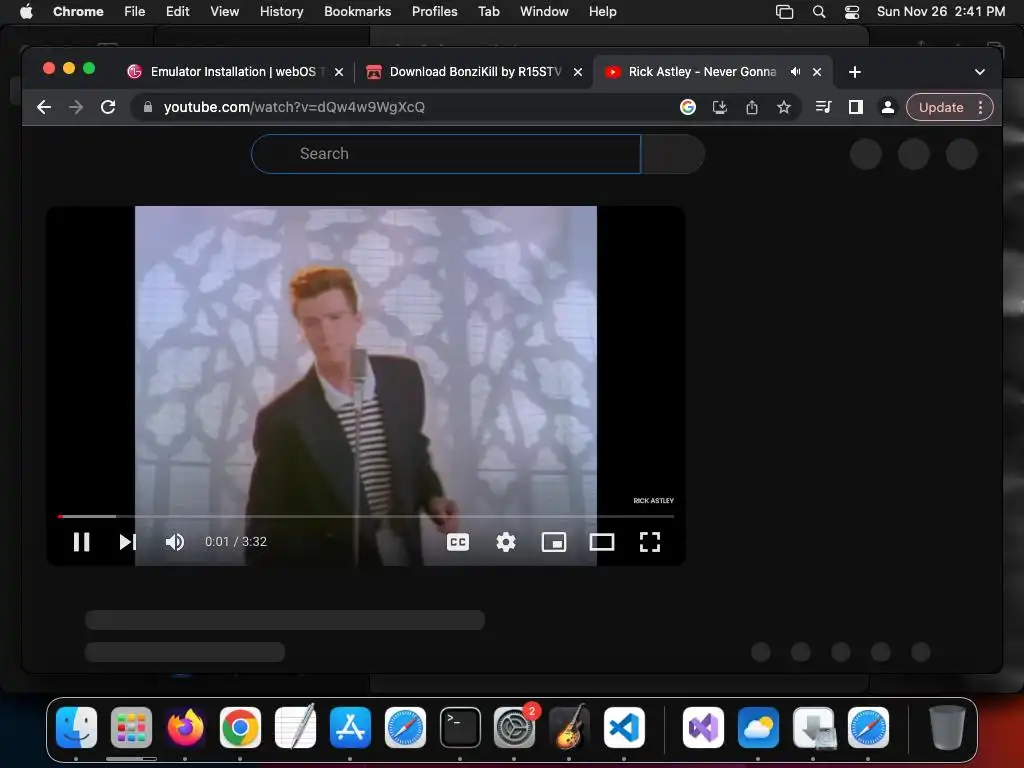
Task: Open Terminal from the Dock
Action: click(x=460, y=727)
